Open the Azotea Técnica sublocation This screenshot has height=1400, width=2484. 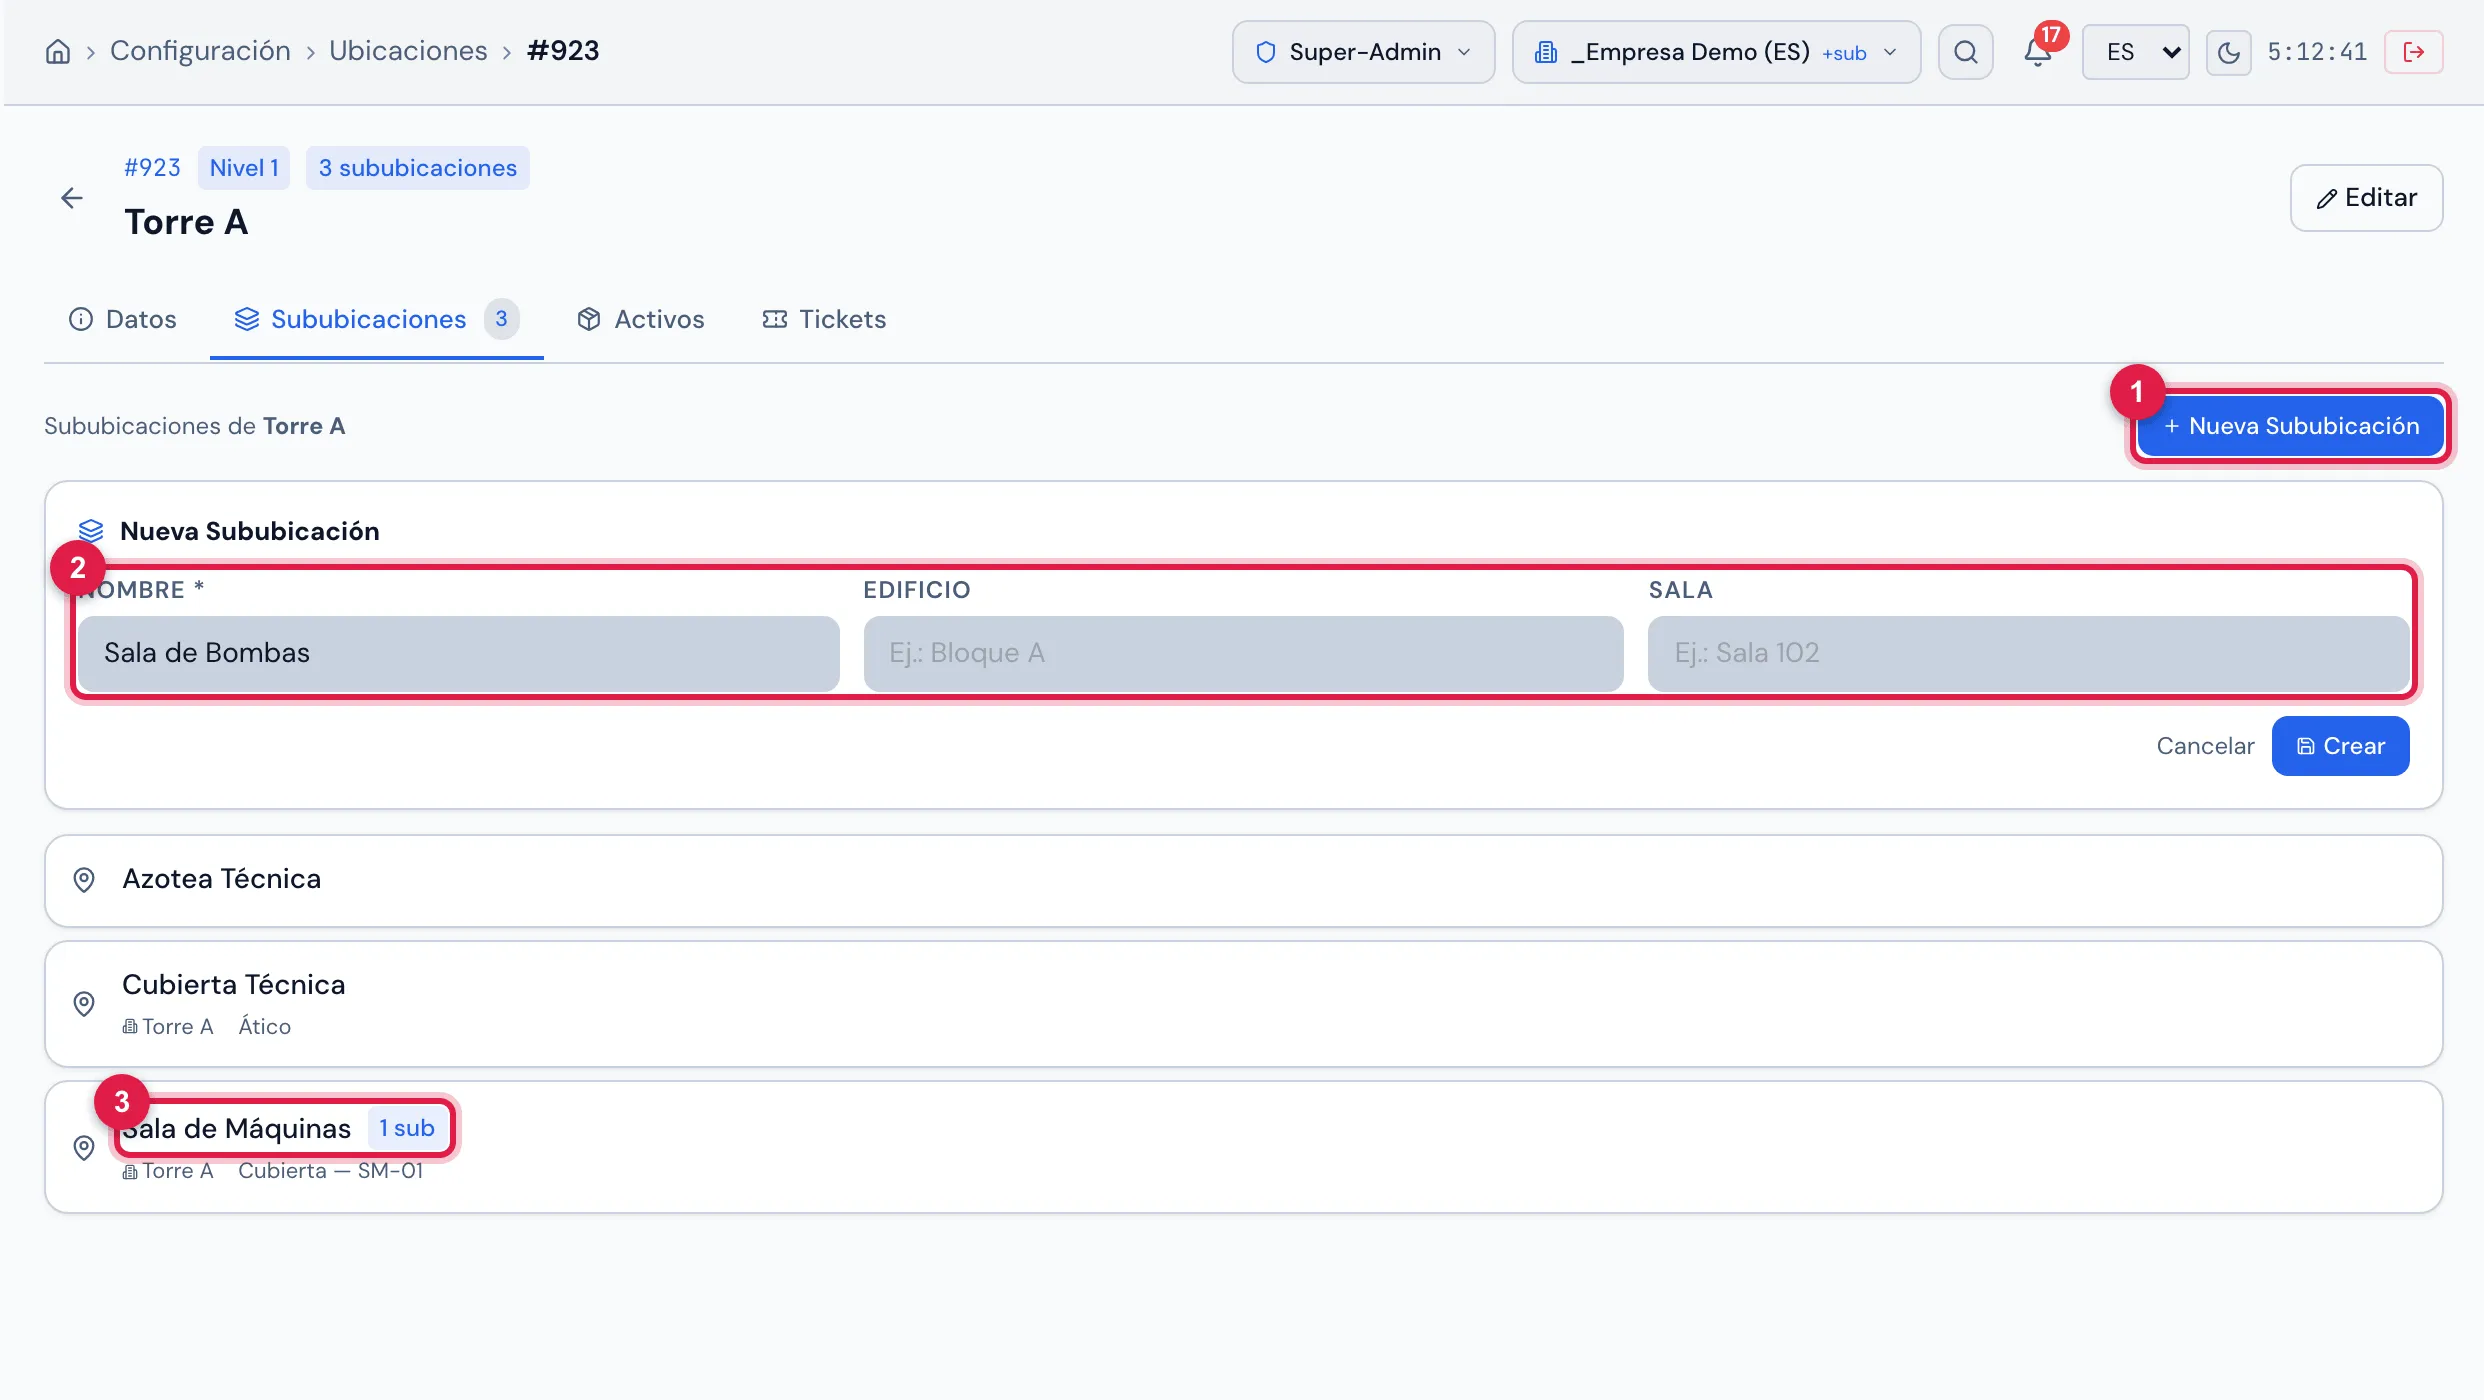[1243, 880]
